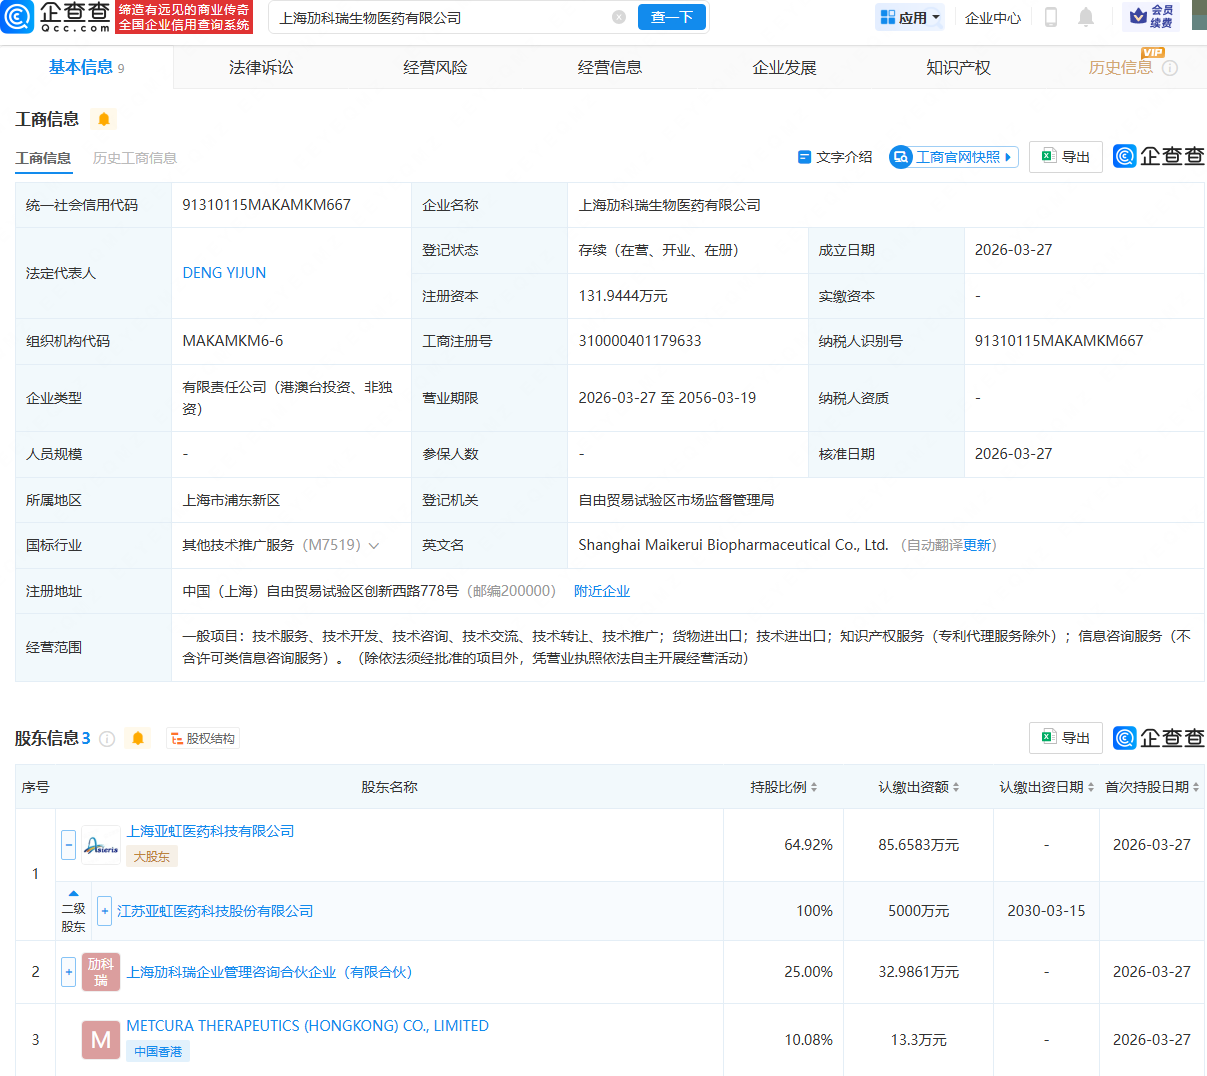Click the 上海亚虹医药 company logo
The height and width of the screenshot is (1076, 1207).
(x=101, y=845)
